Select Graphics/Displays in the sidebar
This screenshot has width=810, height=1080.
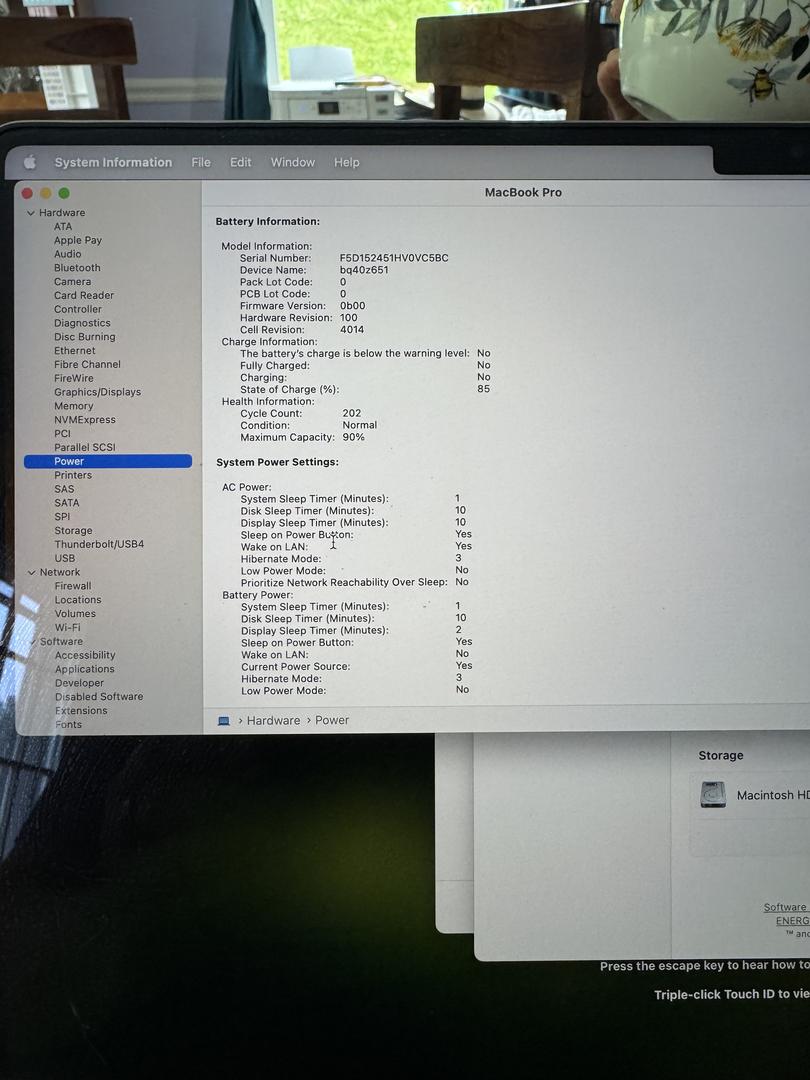pyautogui.click(x=98, y=392)
